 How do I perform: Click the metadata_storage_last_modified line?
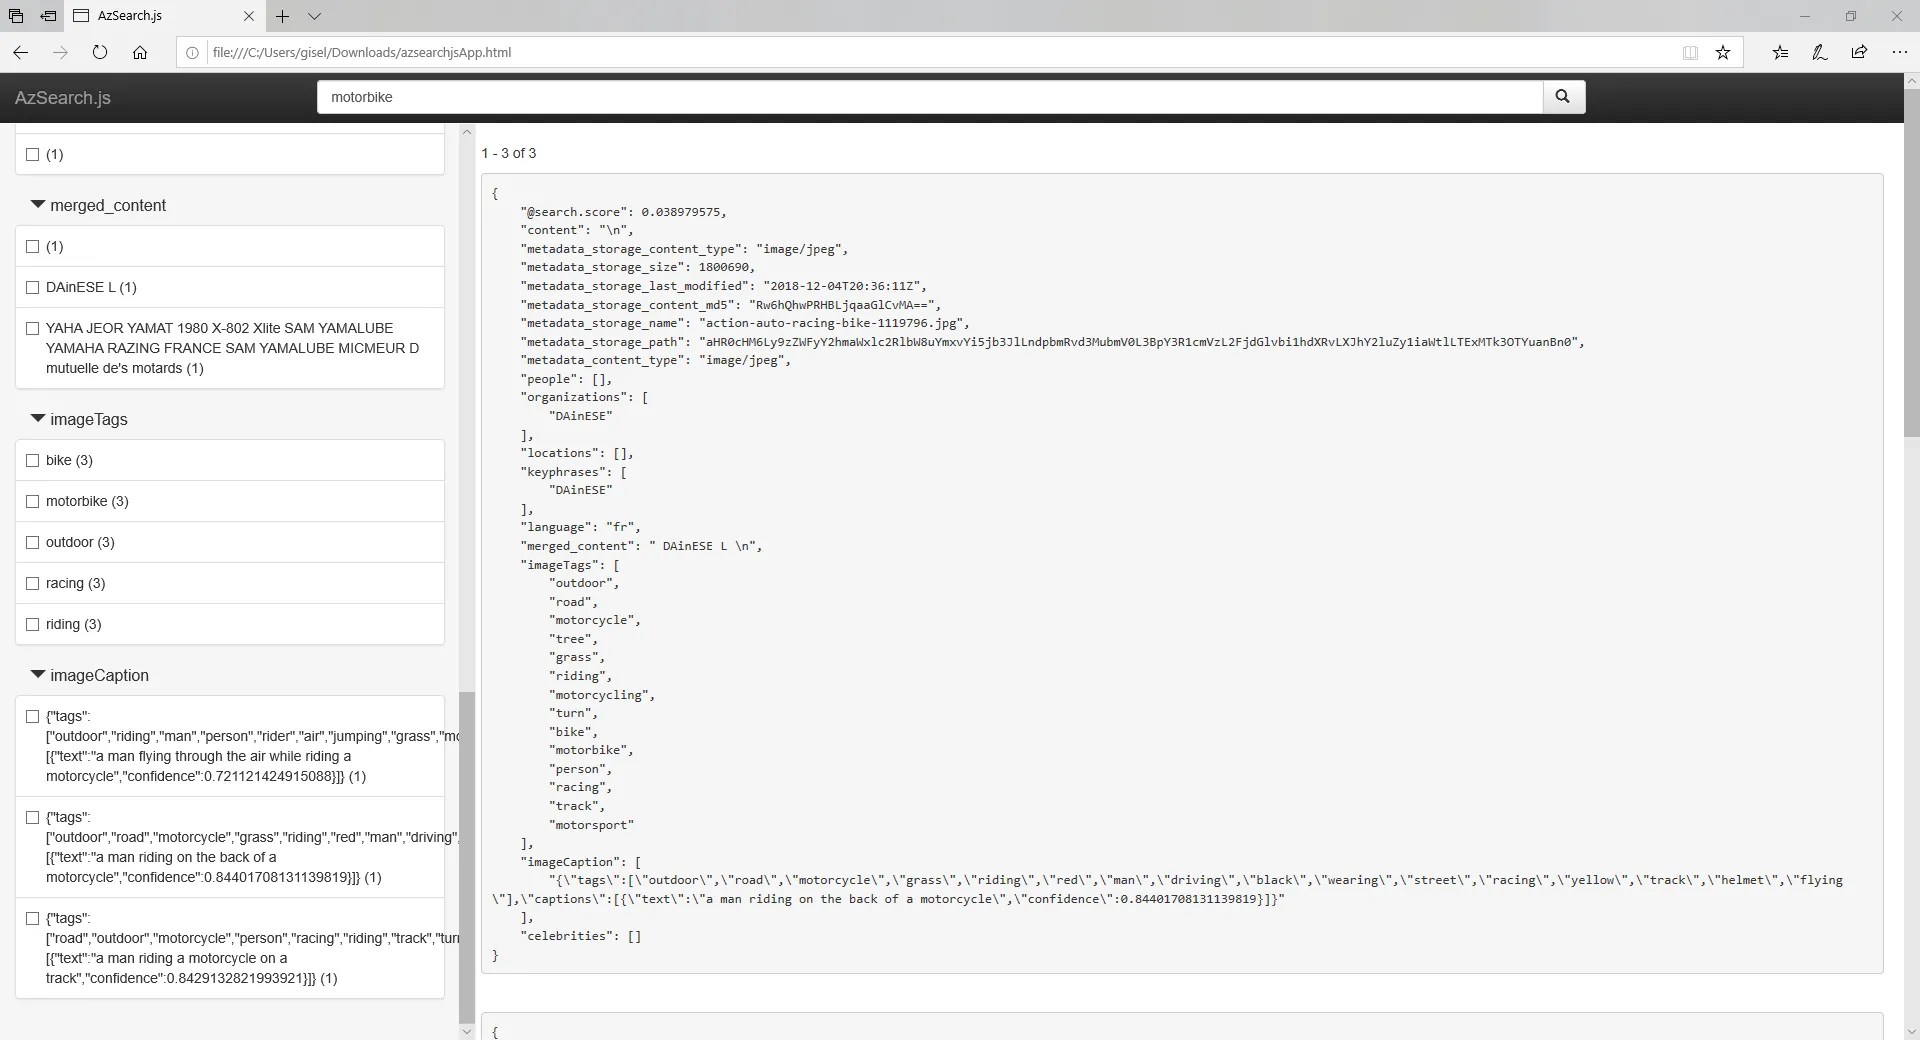tap(723, 286)
